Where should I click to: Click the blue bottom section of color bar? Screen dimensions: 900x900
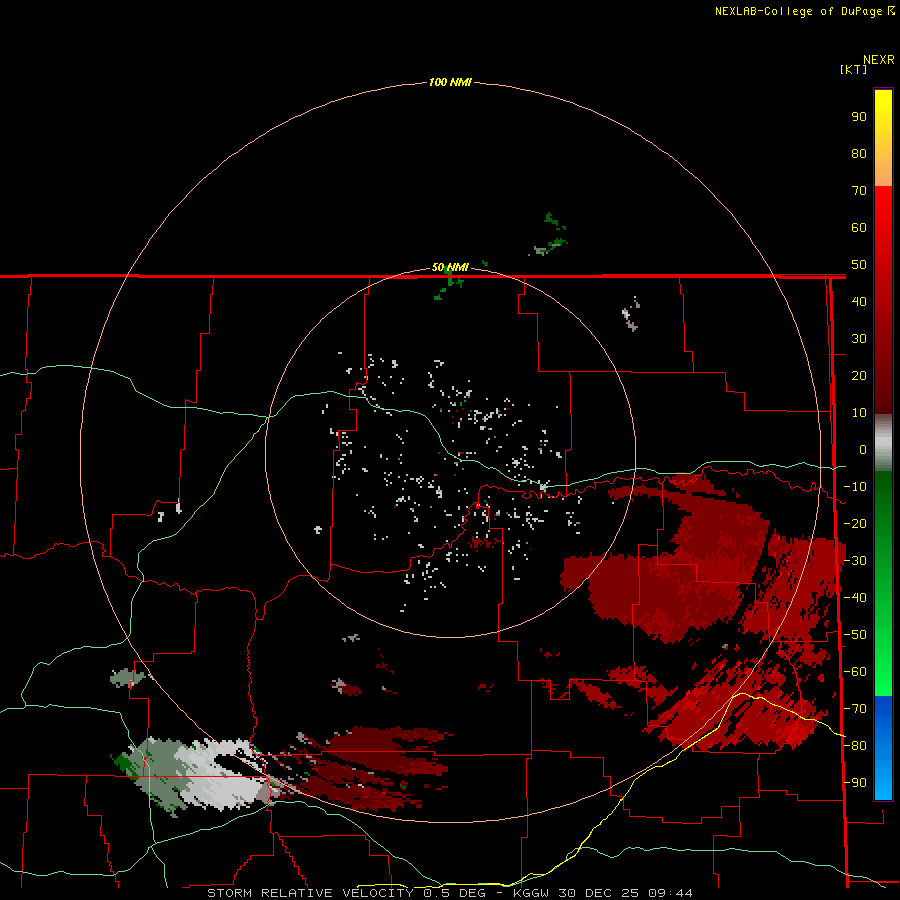coord(883,748)
